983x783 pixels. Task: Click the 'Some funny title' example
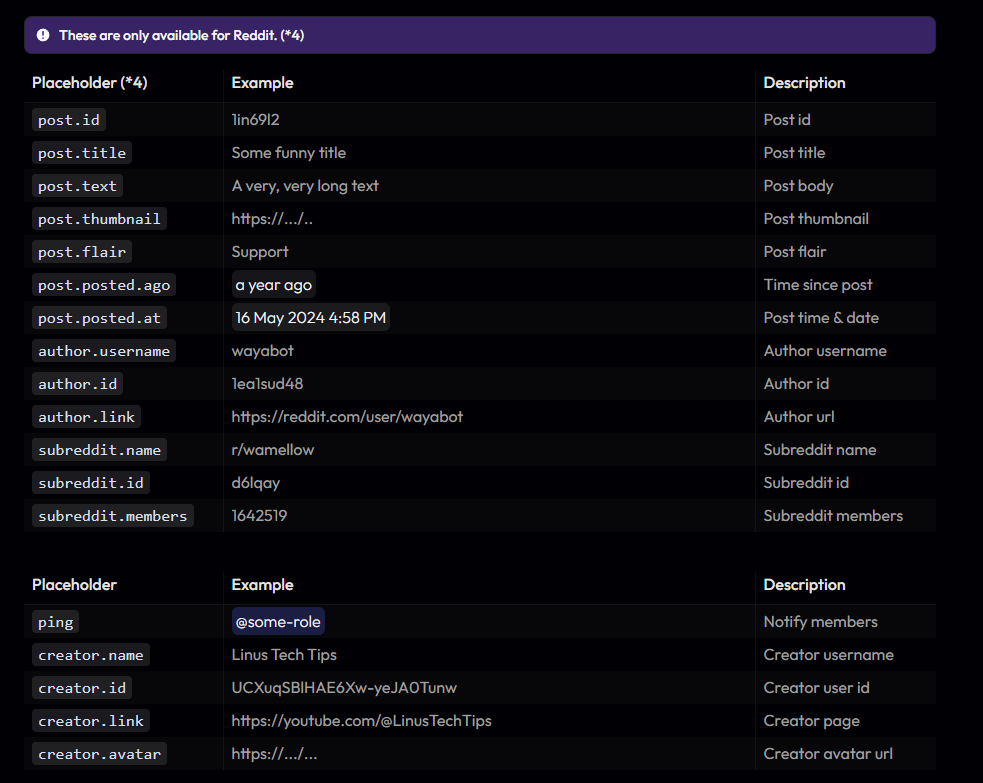[288, 153]
